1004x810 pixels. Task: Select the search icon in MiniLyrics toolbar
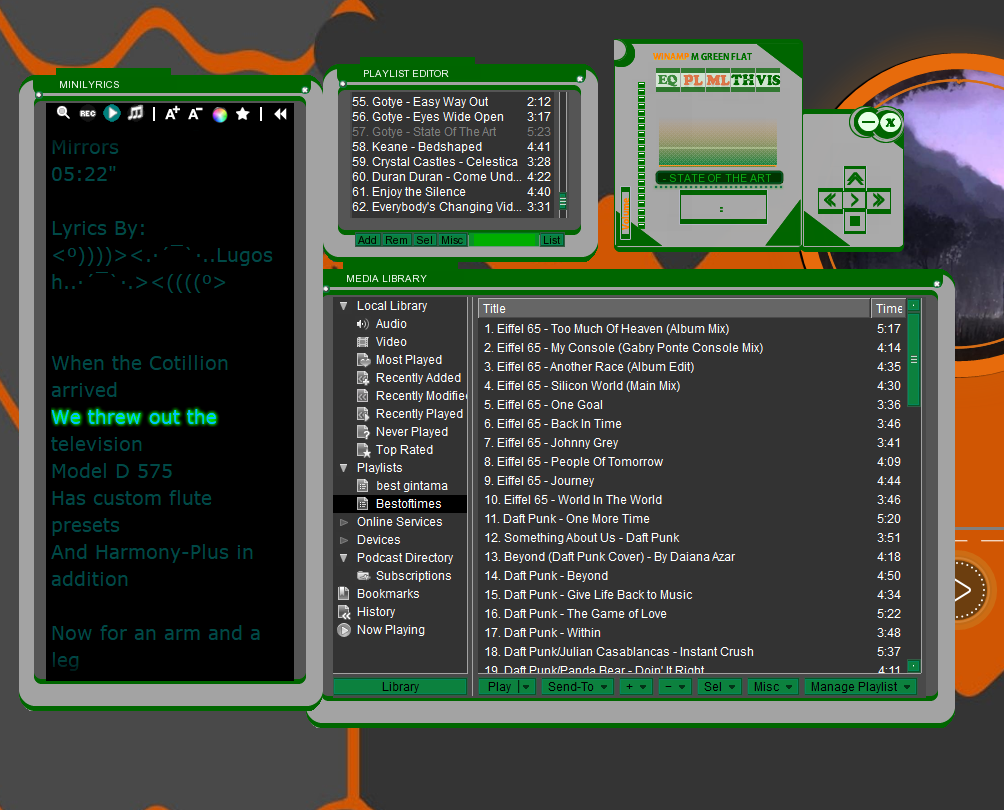click(62, 113)
